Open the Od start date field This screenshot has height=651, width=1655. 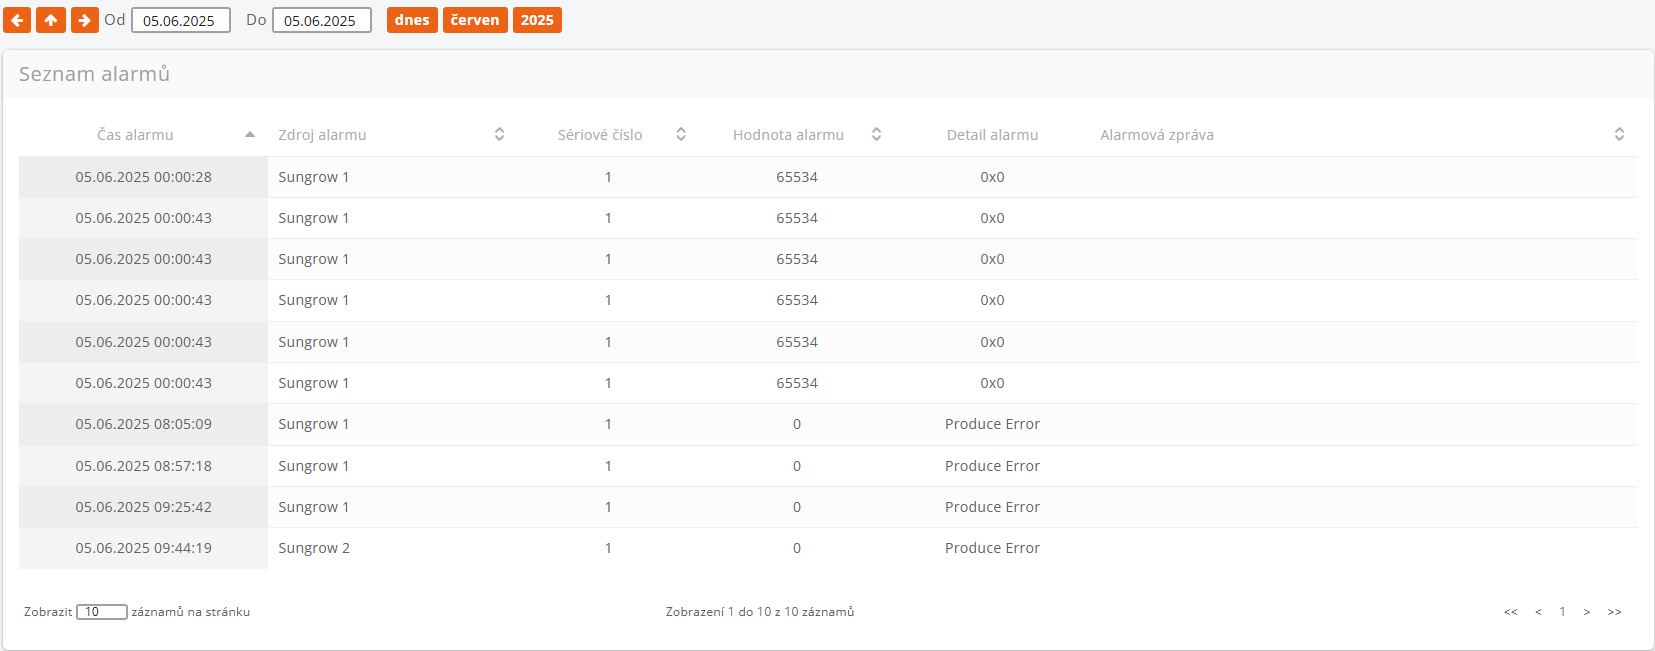click(x=181, y=20)
